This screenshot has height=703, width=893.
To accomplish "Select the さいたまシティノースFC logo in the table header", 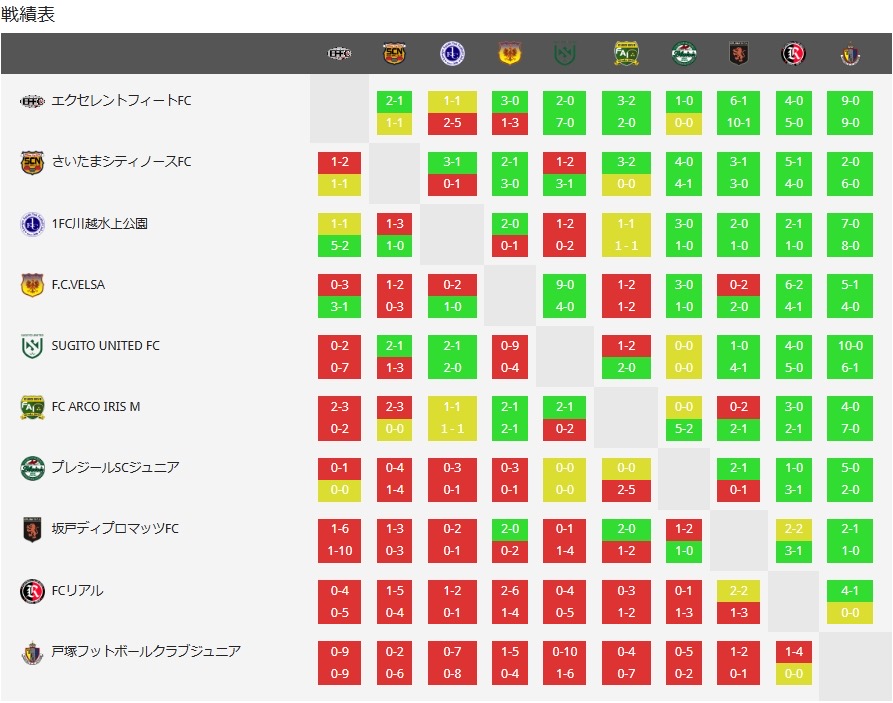I will pyautogui.click(x=395, y=54).
